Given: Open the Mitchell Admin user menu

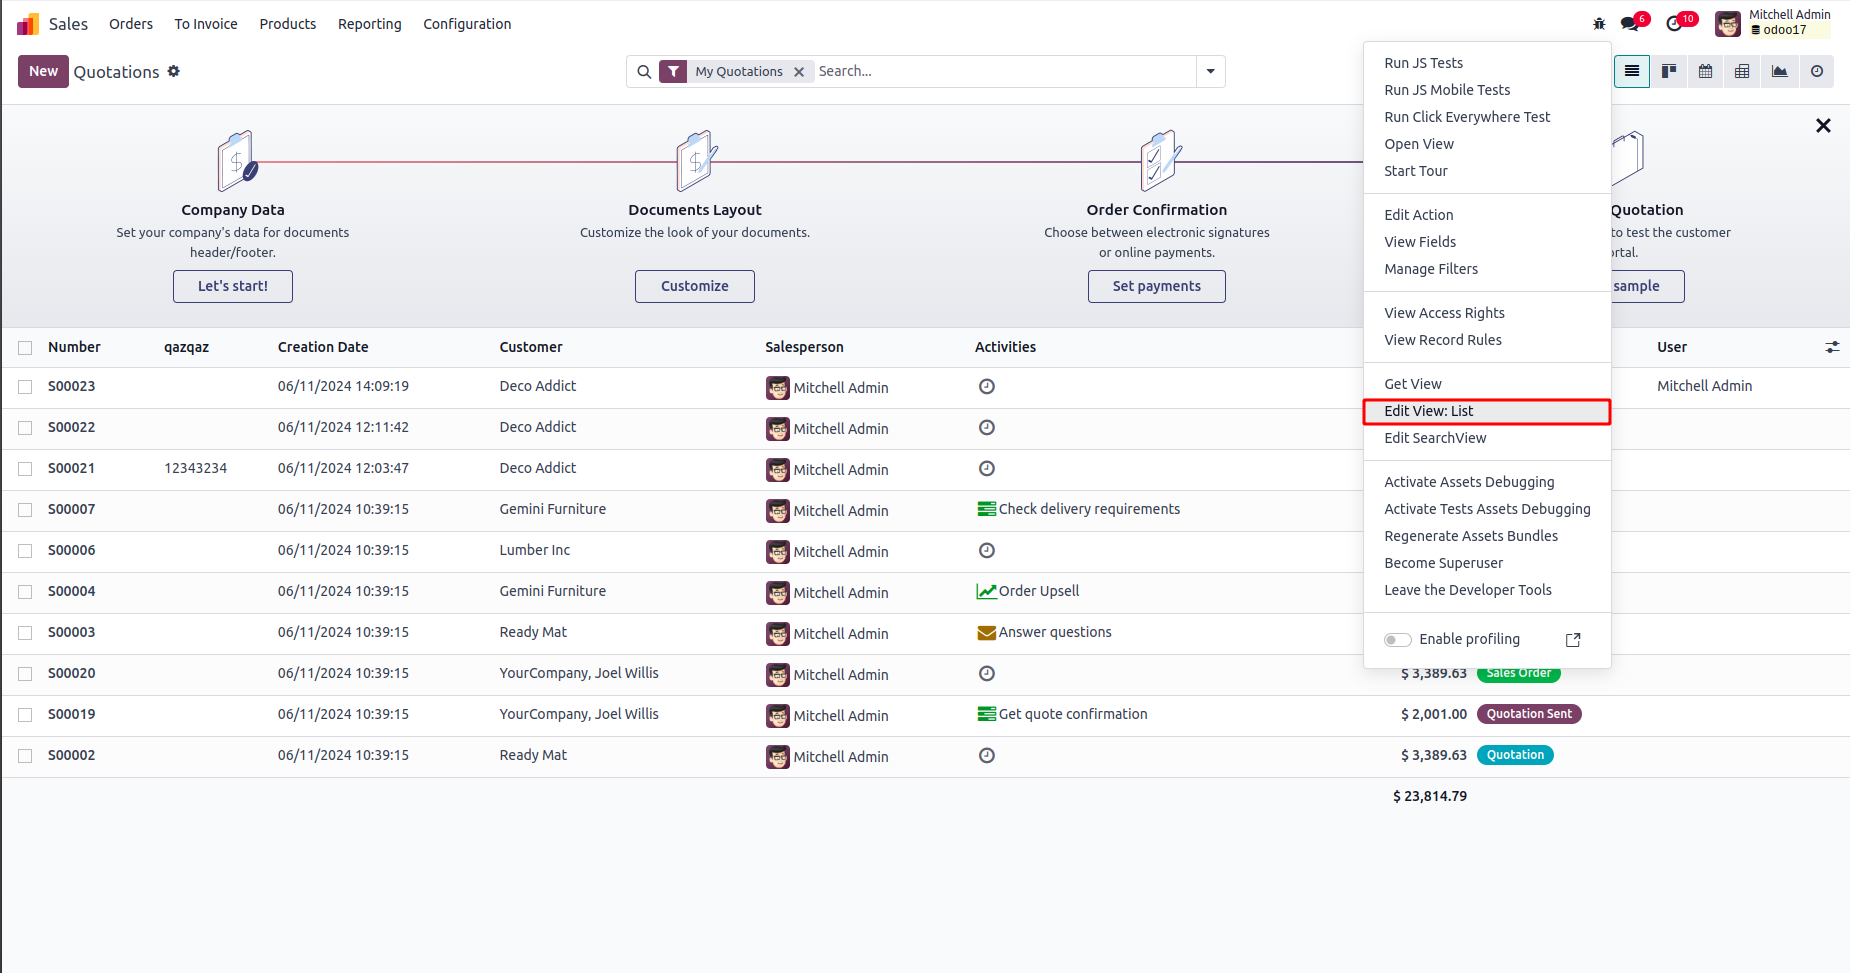Looking at the screenshot, I should (x=1773, y=22).
